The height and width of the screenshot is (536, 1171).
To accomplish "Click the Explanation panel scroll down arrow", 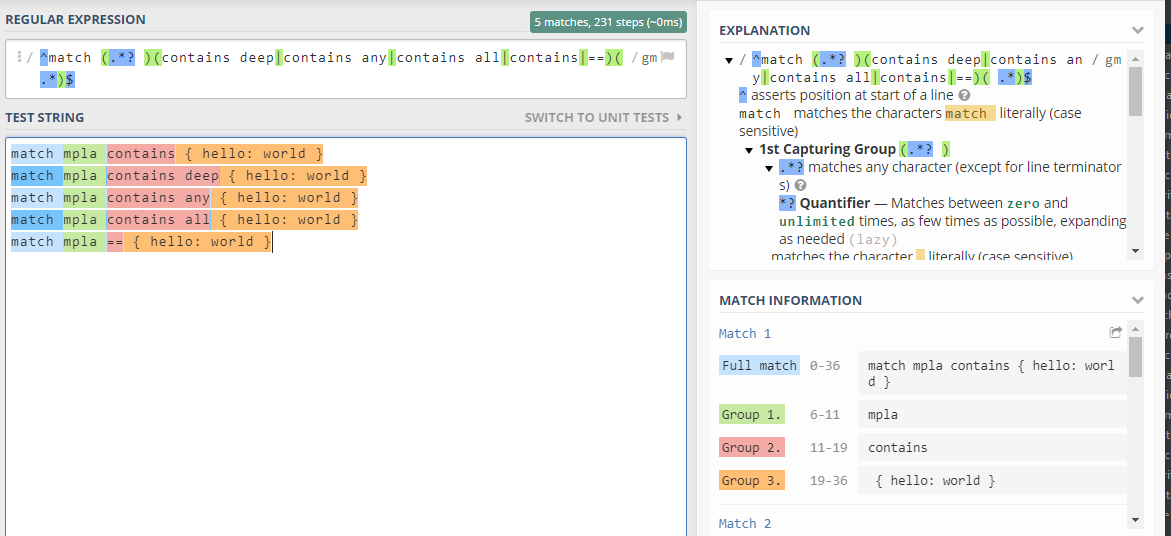I will tap(1135, 252).
